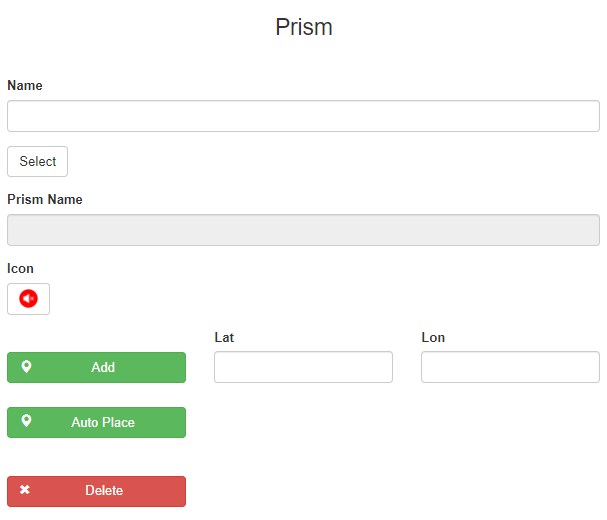Click the Name text field

(303, 116)
